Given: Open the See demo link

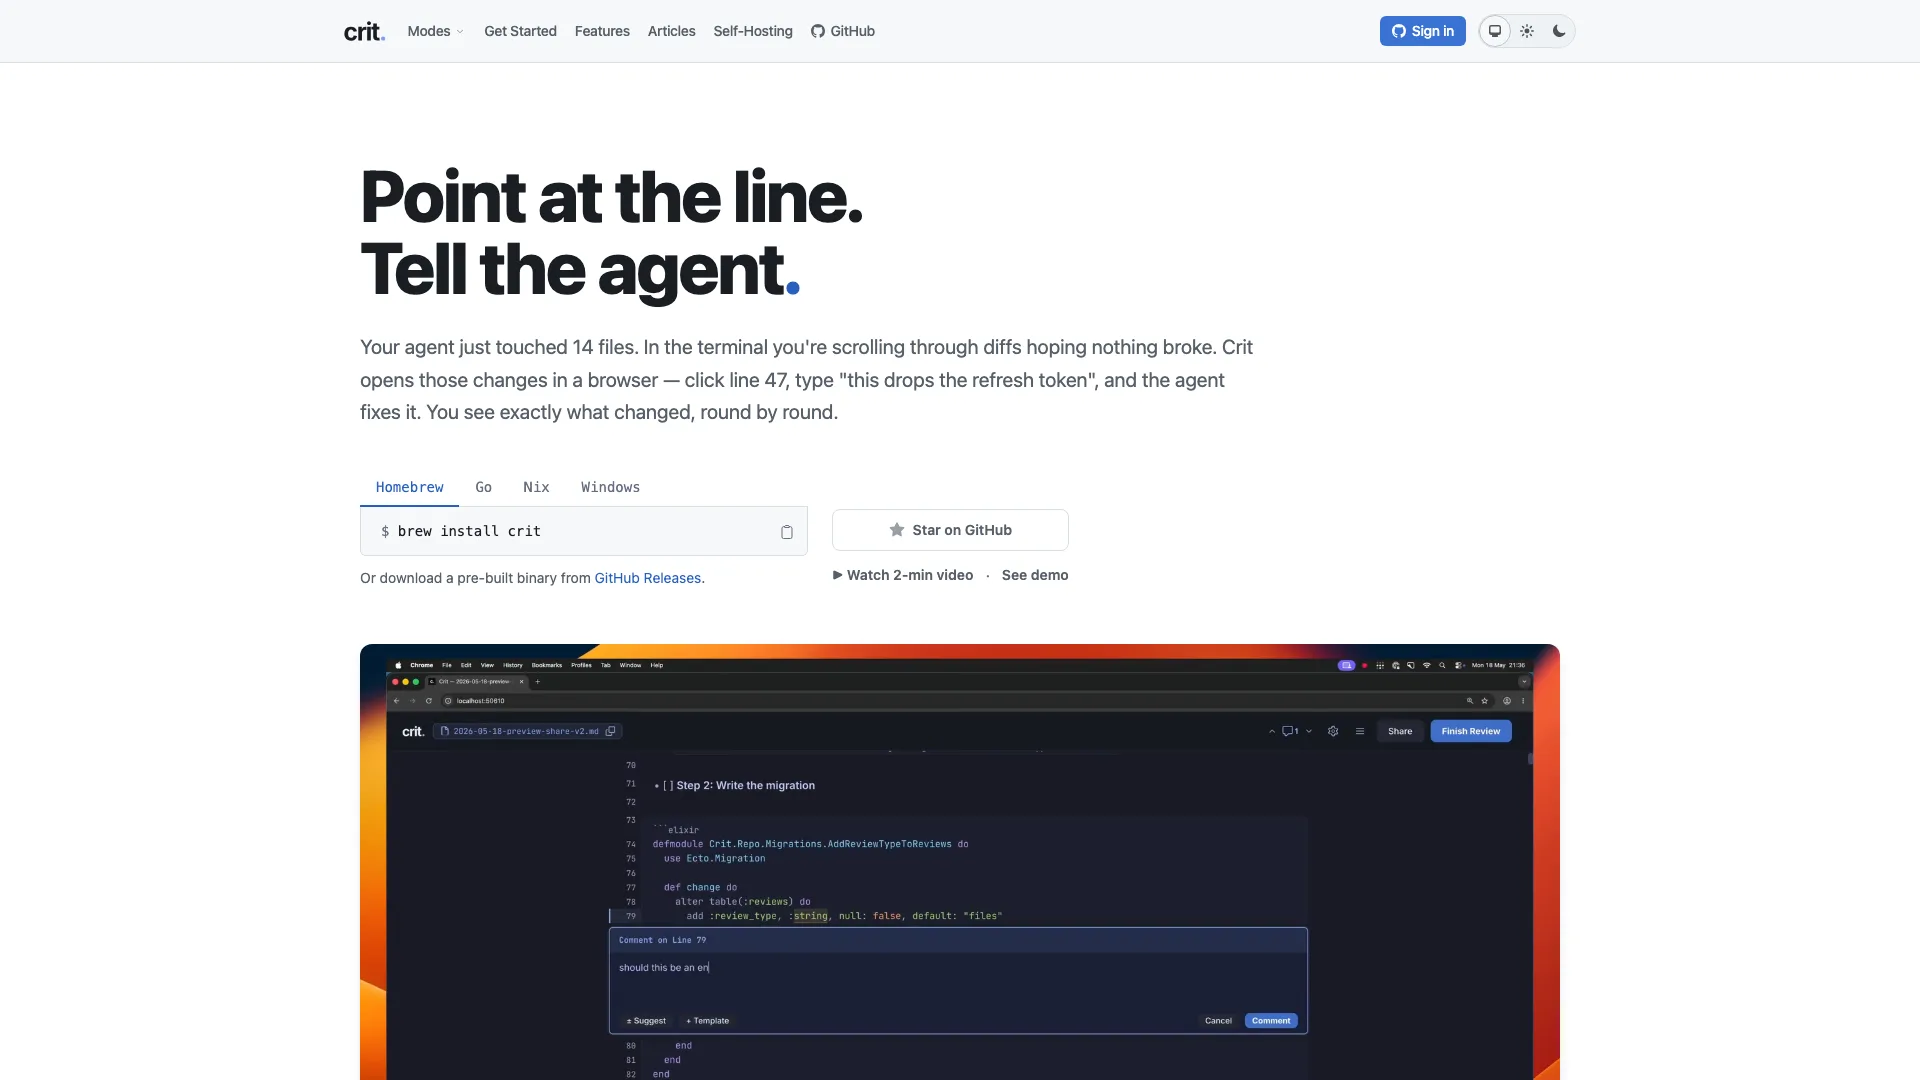Looking at the screenshot, I should click(x=1035, y=575).
